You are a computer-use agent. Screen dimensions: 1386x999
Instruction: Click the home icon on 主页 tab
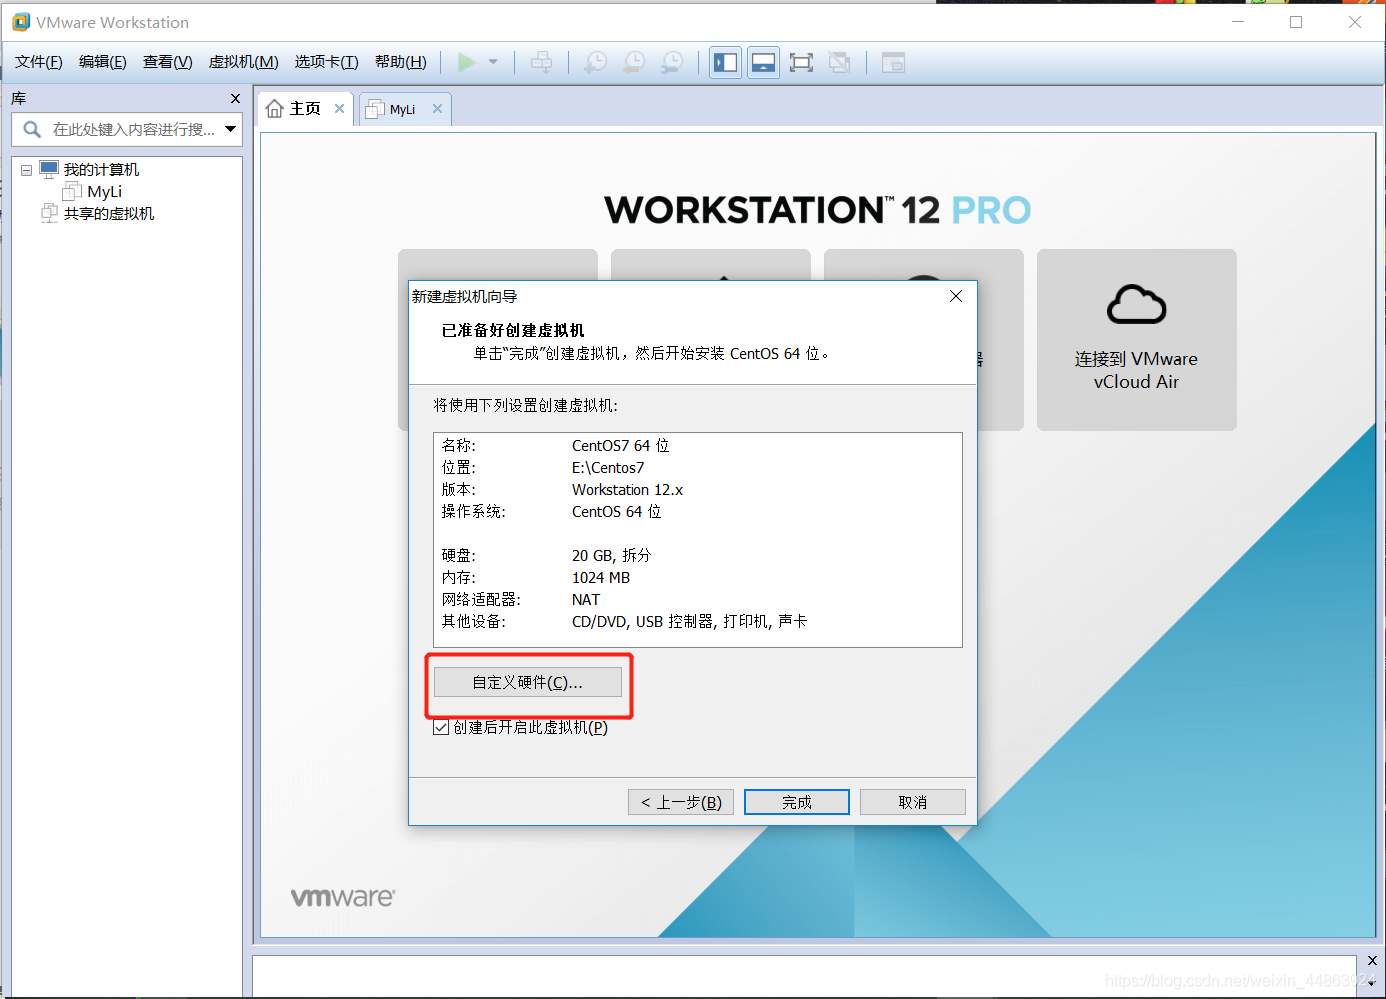pyautogui.click(x=275, y=109)
